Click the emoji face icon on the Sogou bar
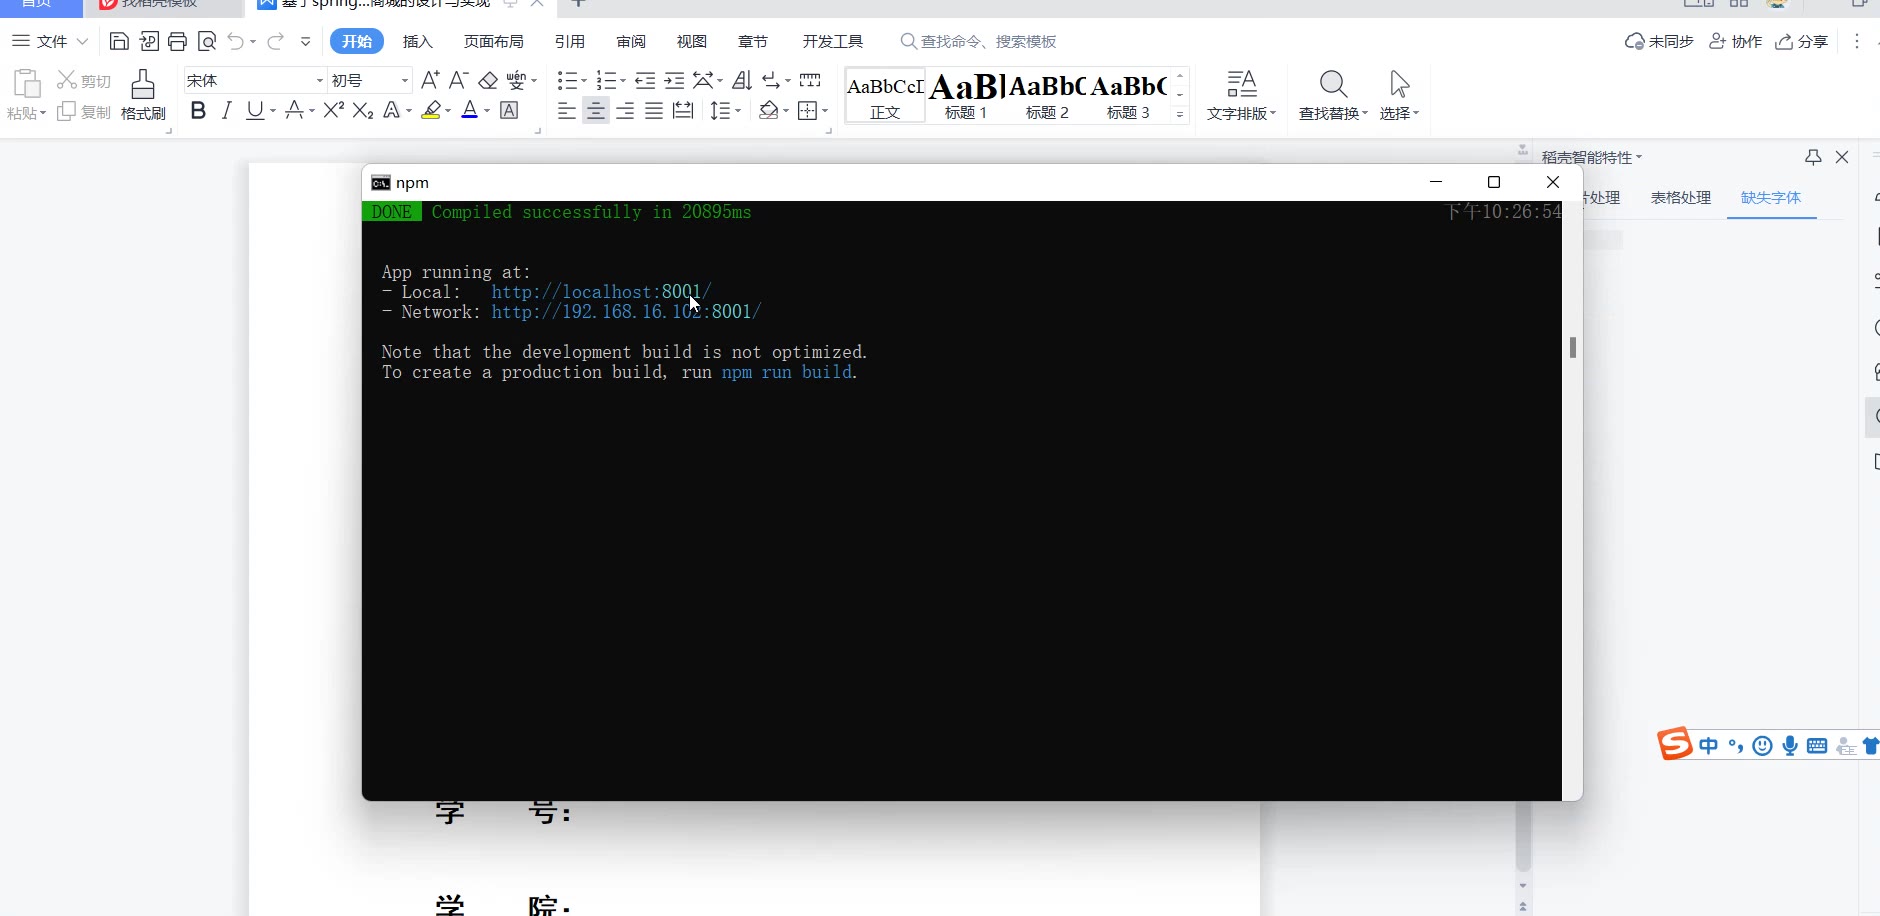The height and width of the screenshot is (916, 1880). 1763,745
